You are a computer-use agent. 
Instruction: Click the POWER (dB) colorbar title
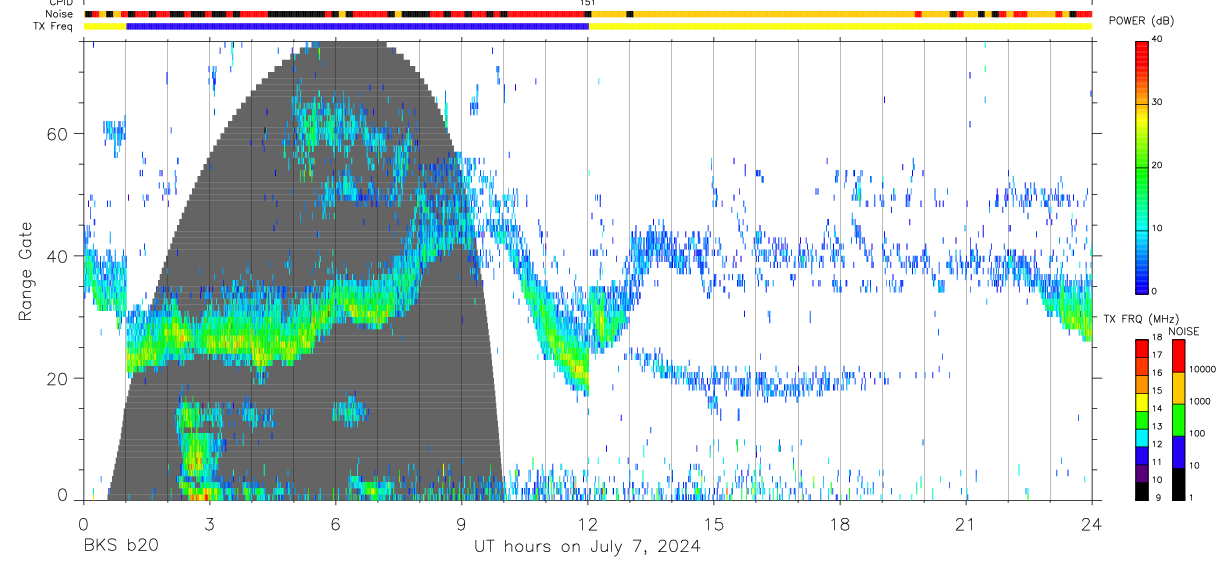[x=1142, y=21]
